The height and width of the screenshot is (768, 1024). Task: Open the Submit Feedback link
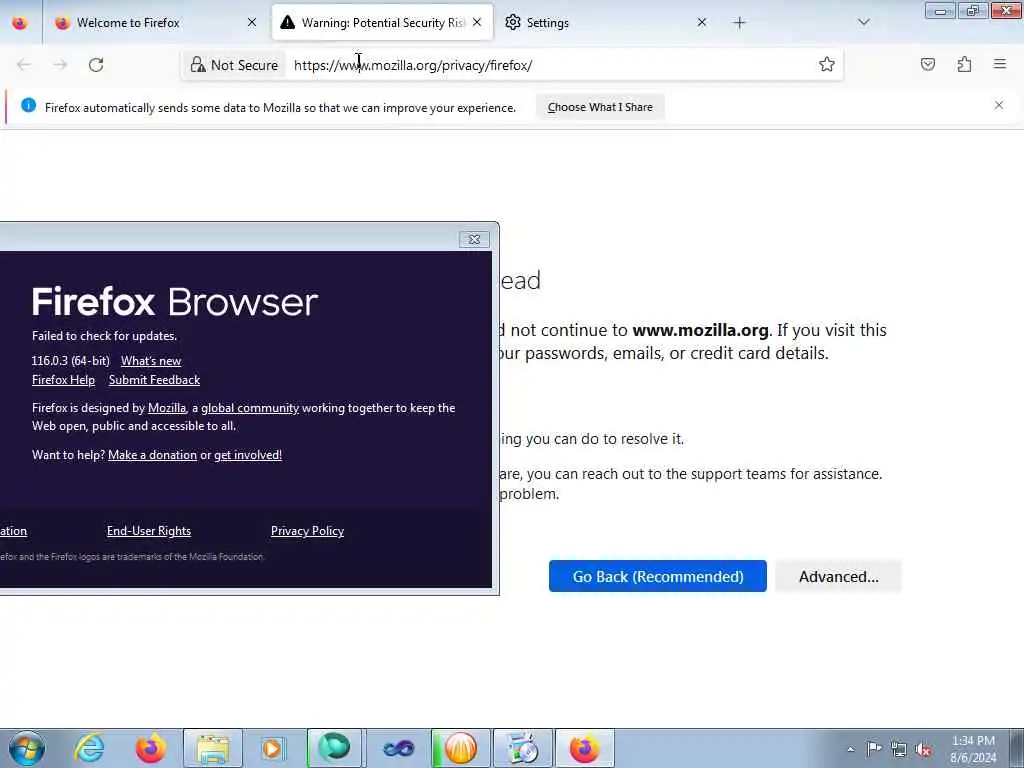[154, 380]
